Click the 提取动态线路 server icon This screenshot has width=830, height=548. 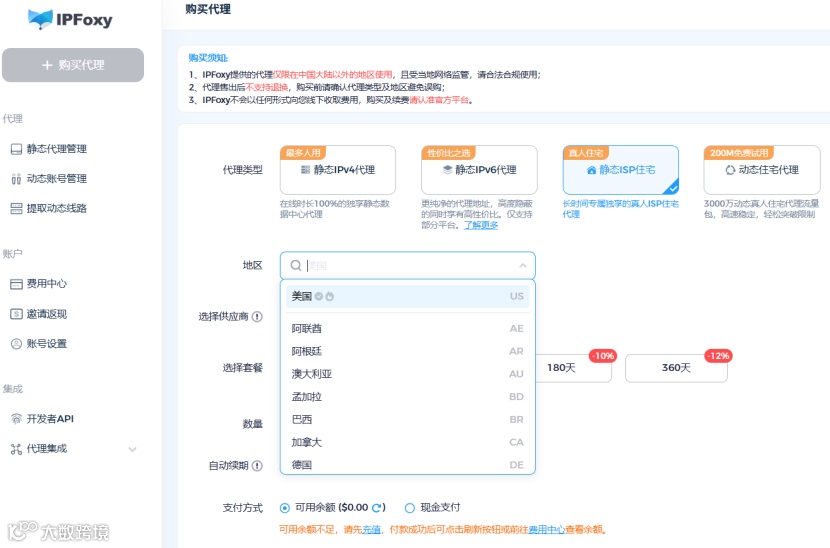[16, 209]
